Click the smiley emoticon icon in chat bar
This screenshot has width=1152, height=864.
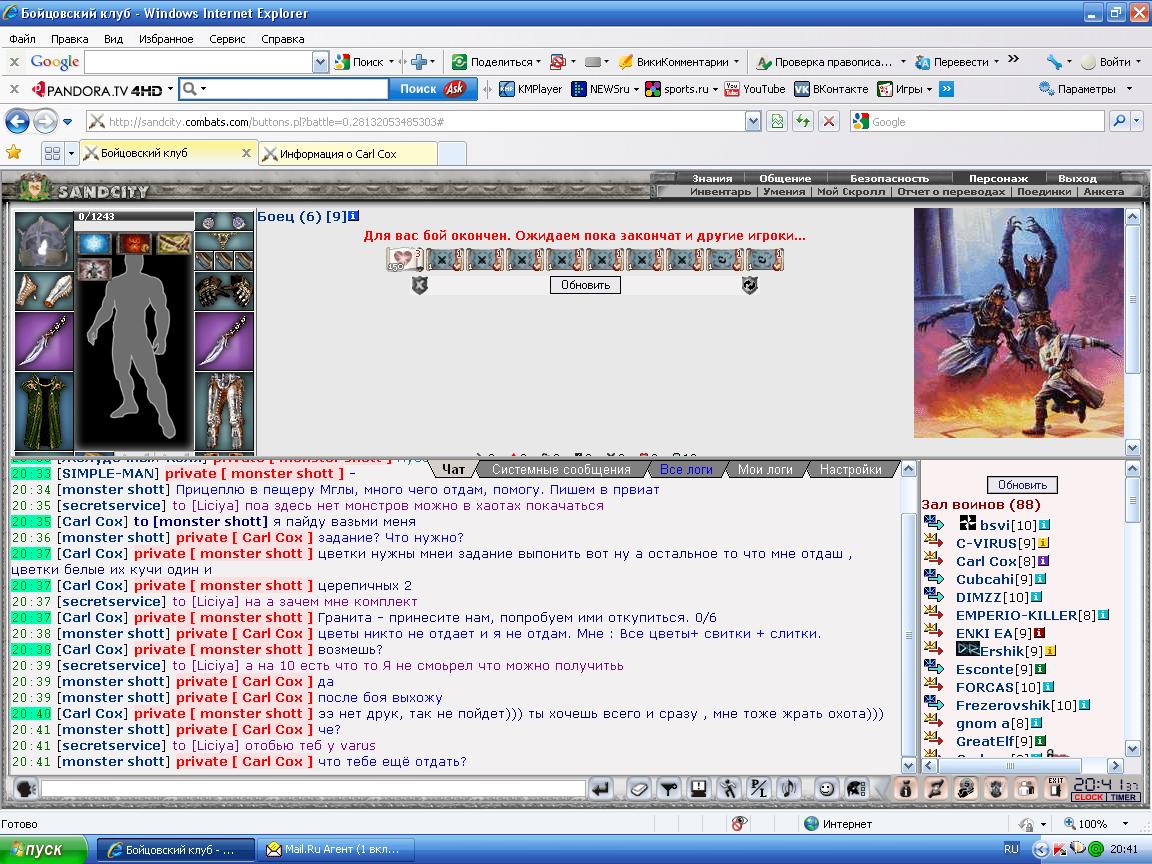(826, 789)
